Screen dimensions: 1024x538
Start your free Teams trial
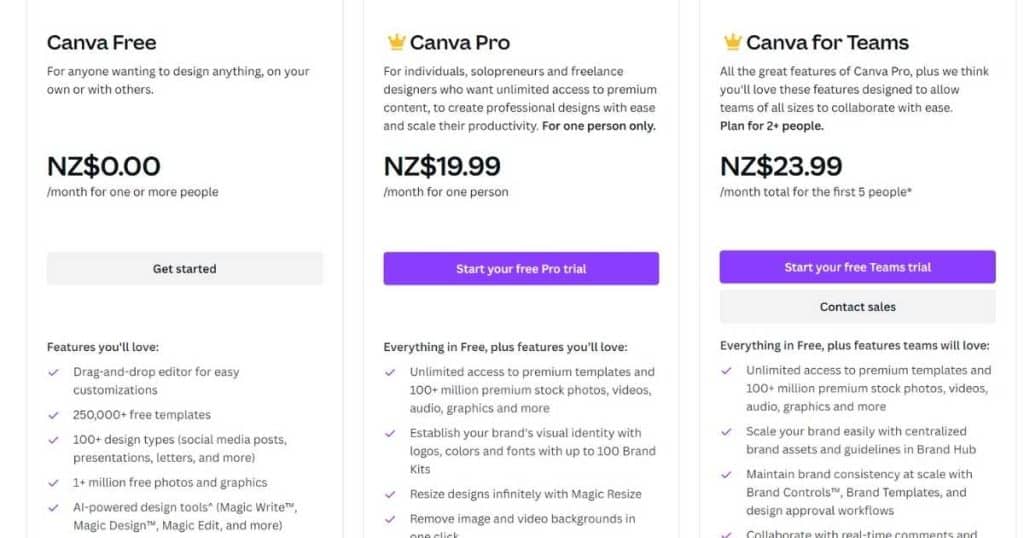coord(857,267)
